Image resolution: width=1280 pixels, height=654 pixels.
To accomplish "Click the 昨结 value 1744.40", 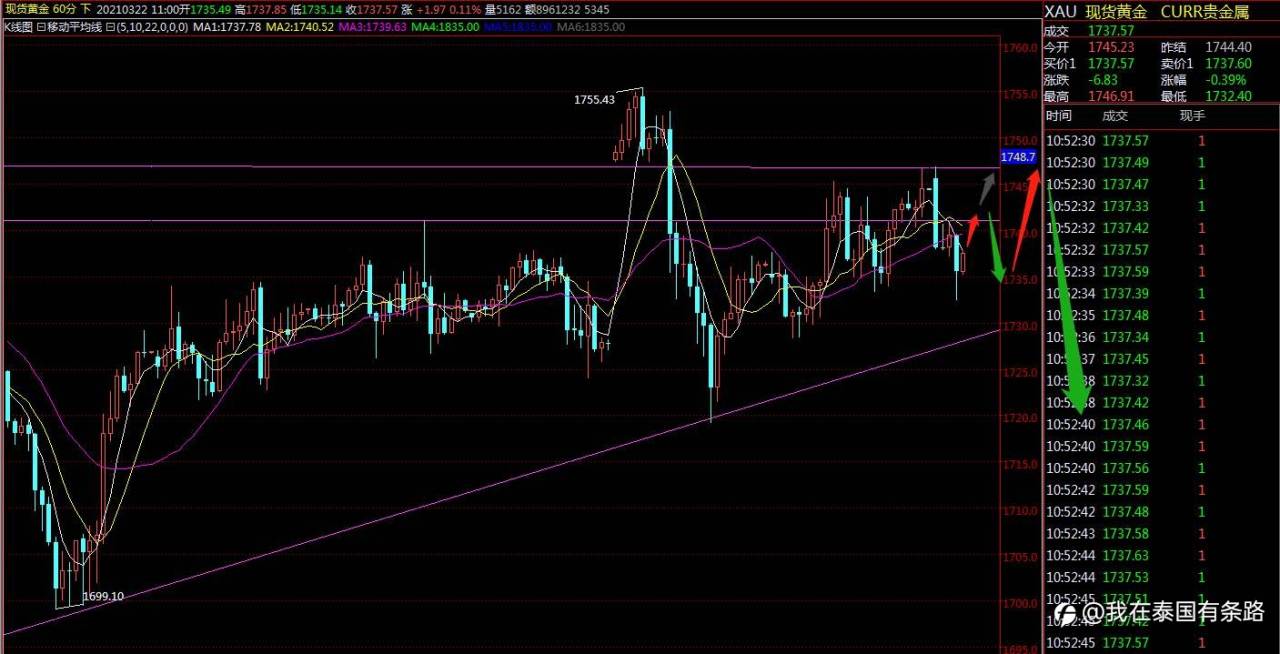I will (1229, 47).
